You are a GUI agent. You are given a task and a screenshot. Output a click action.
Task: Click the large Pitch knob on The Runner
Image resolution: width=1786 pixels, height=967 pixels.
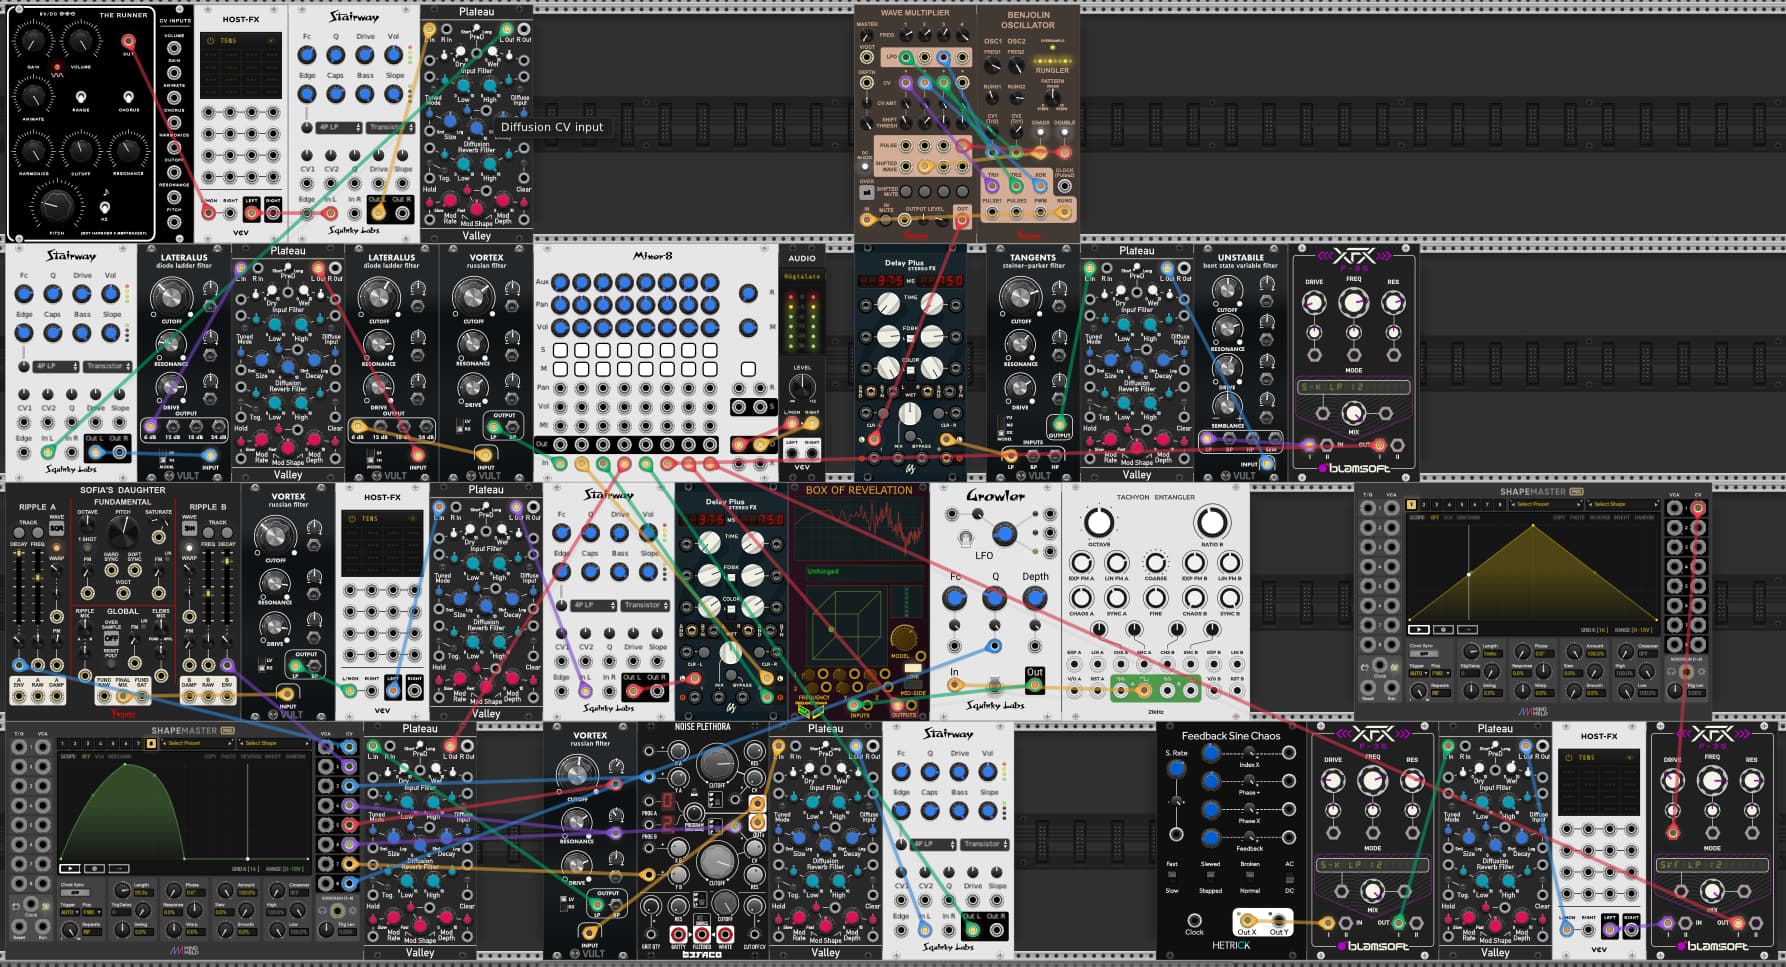click(x=56, y=205)
